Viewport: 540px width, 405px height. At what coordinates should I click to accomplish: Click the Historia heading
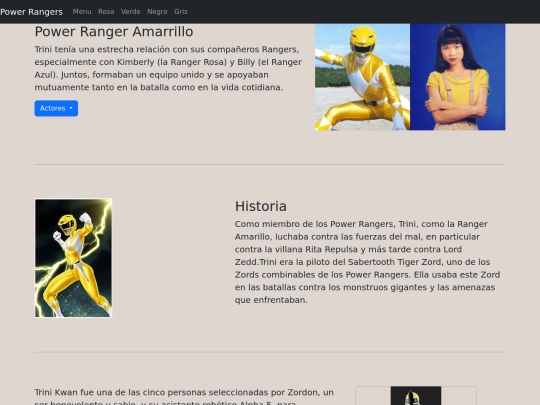tap(261, 206)
